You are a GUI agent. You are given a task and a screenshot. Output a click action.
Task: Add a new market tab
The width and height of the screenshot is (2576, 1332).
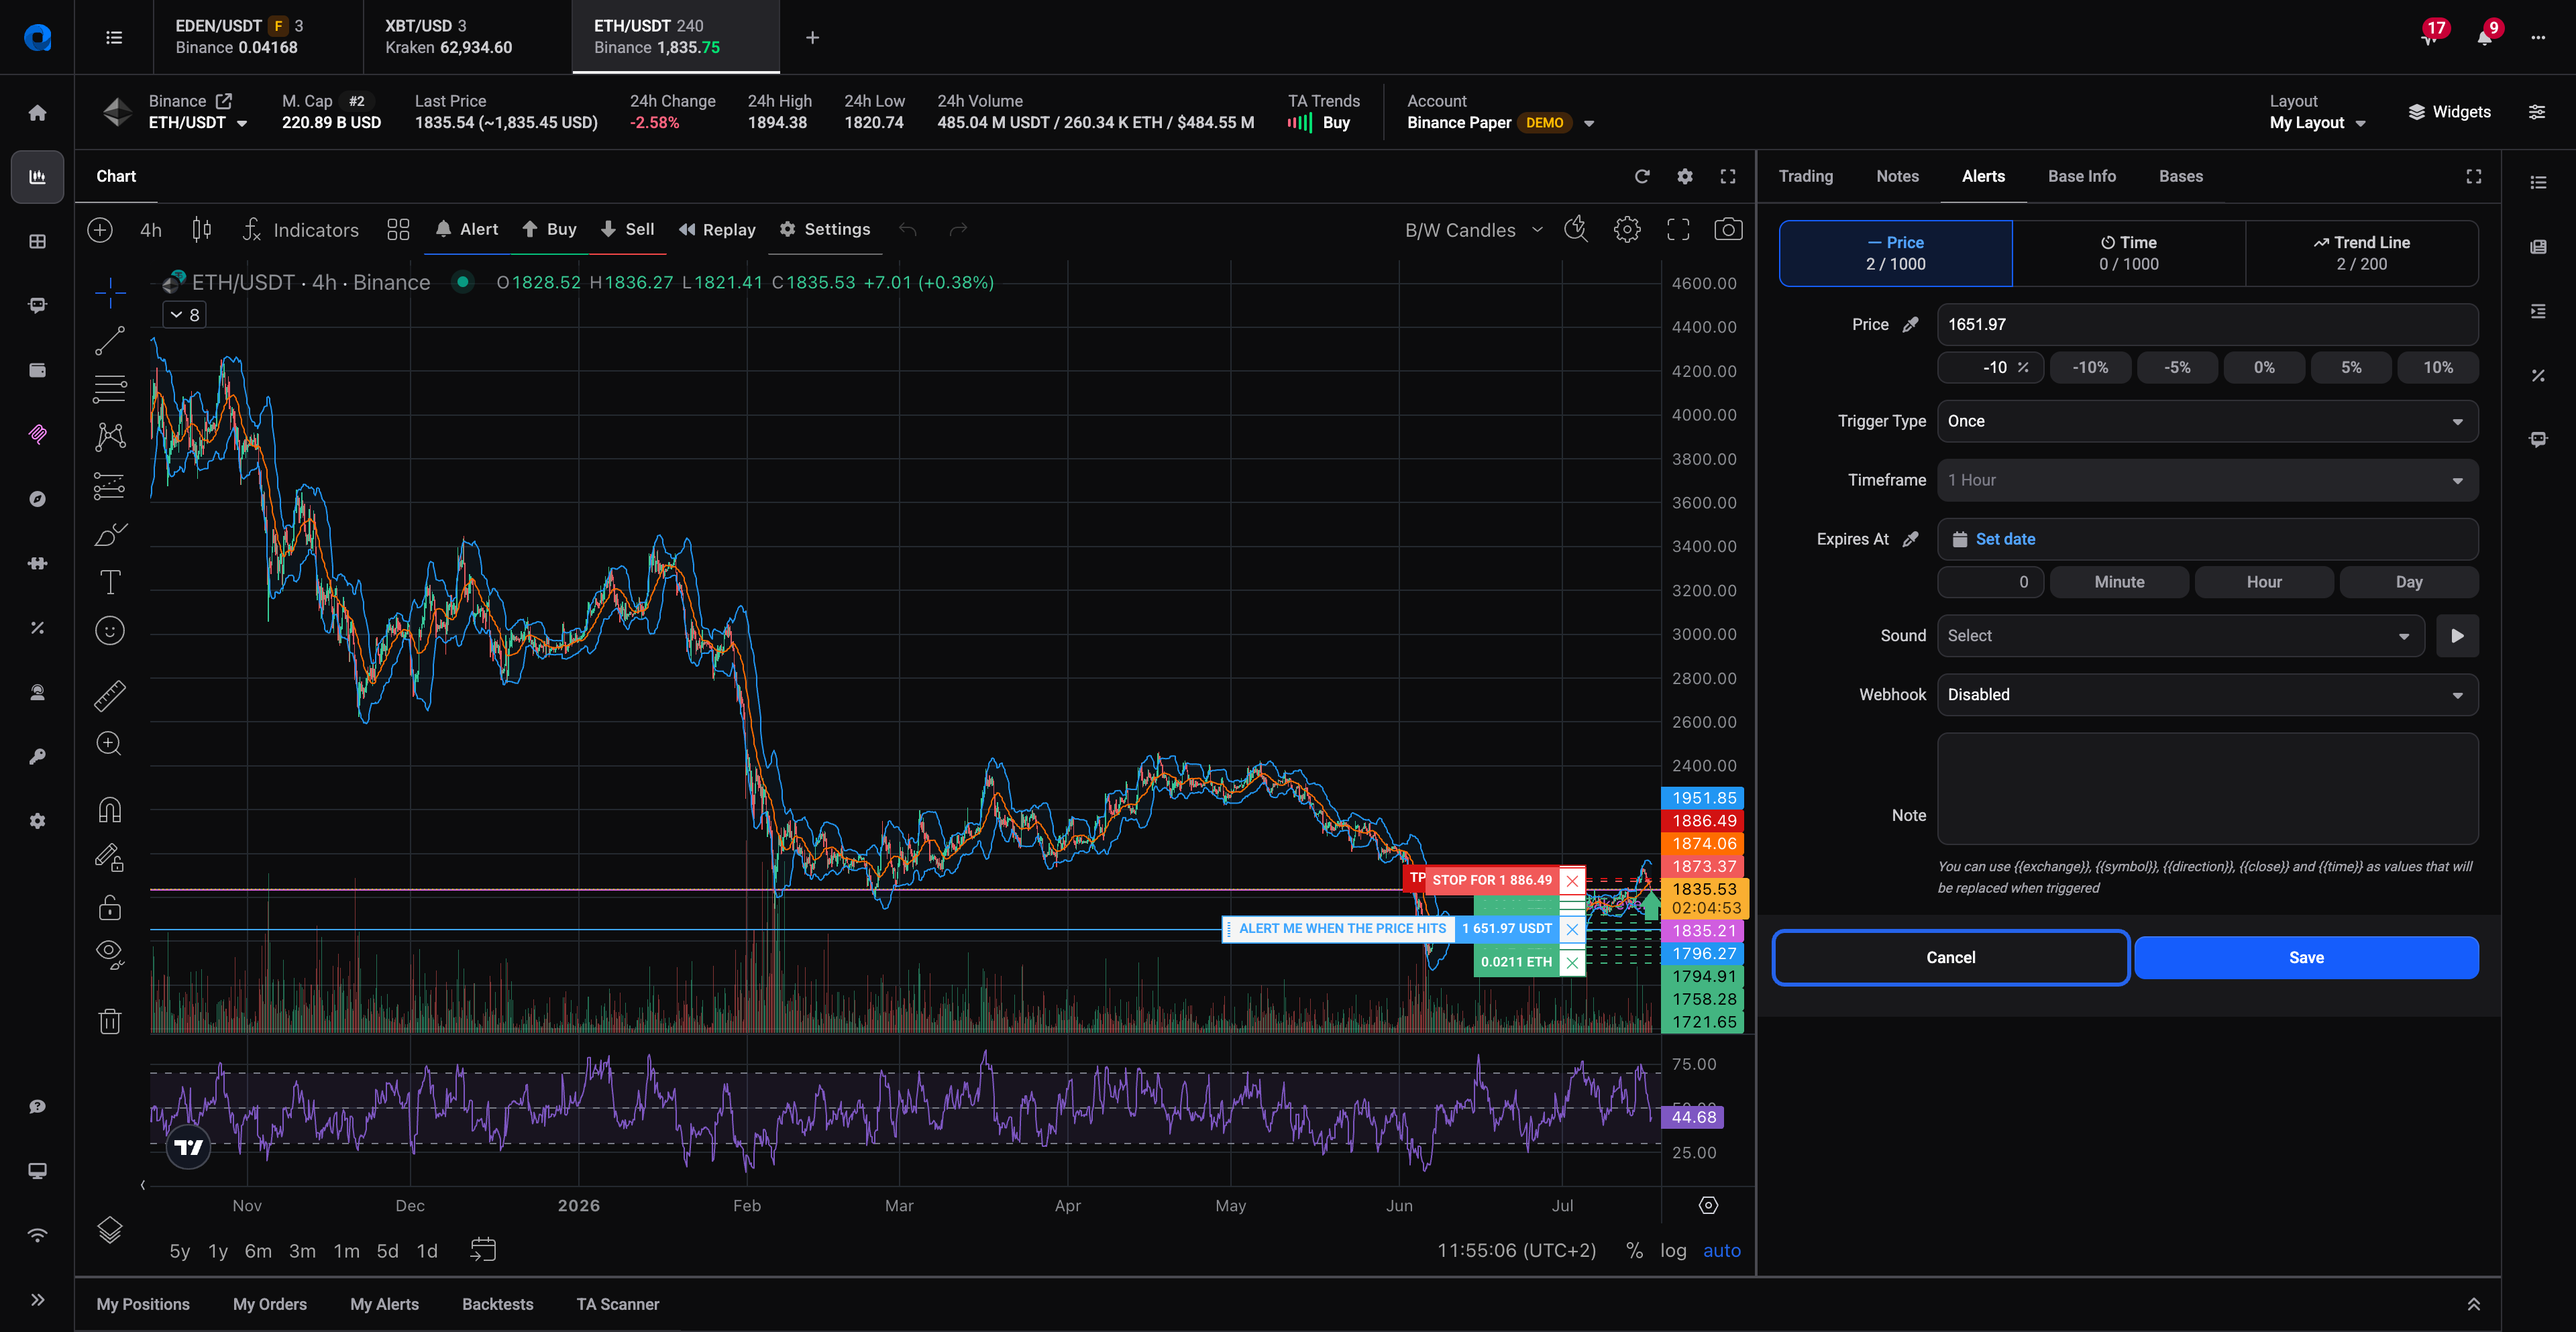pos(813,38)
